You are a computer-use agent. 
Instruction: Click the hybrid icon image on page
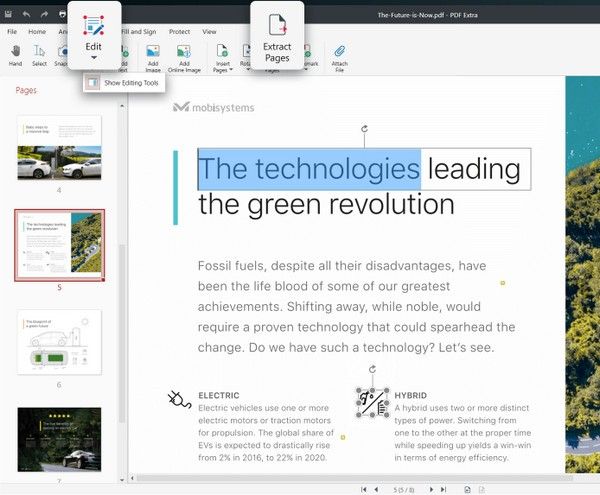point(372,403)
